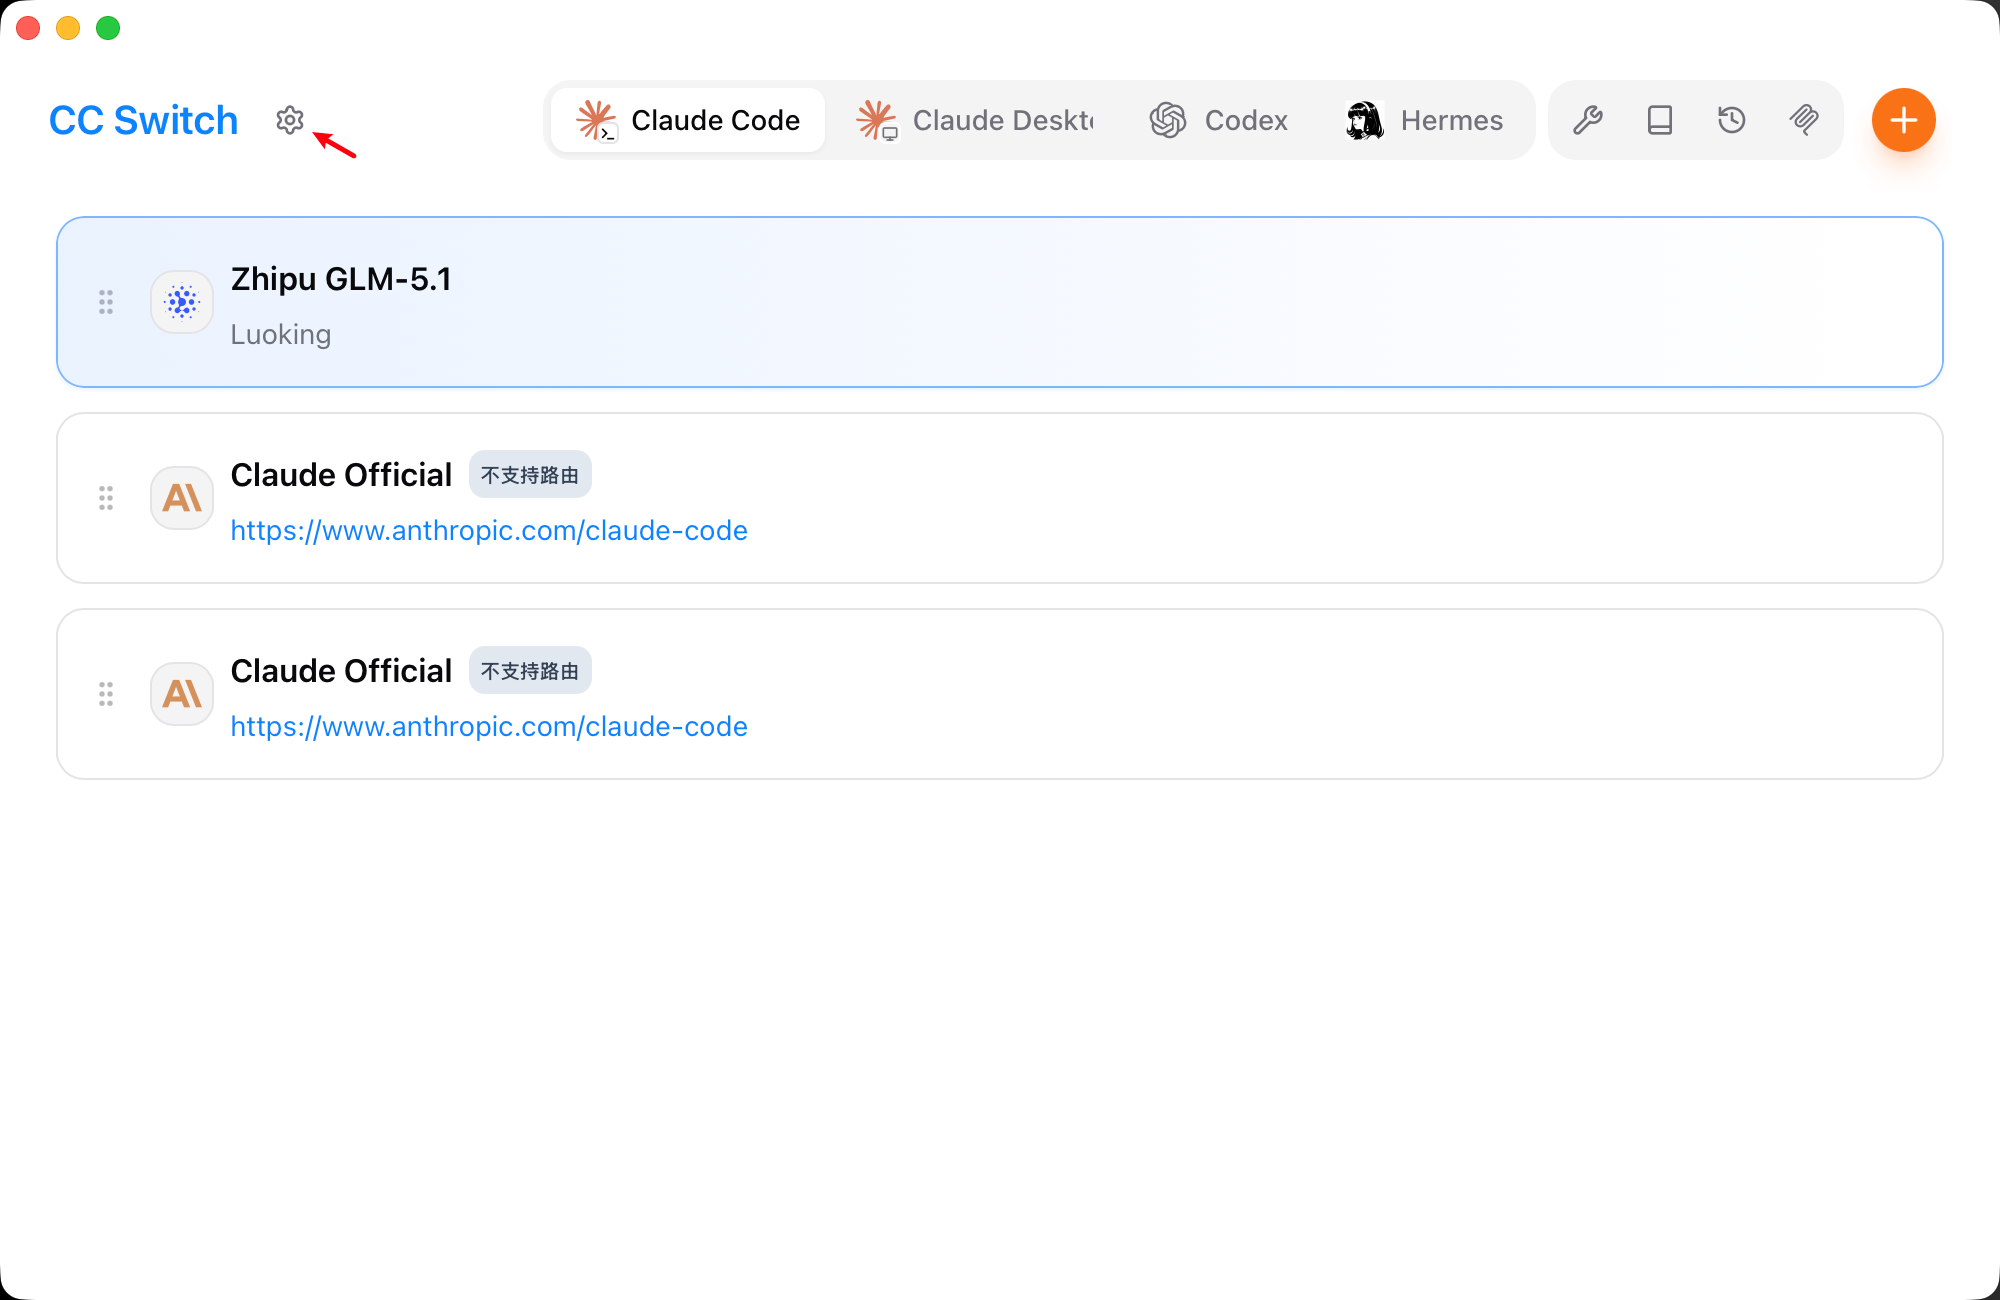
Task: Open the Codex tab
Action: coord(1219,120)
